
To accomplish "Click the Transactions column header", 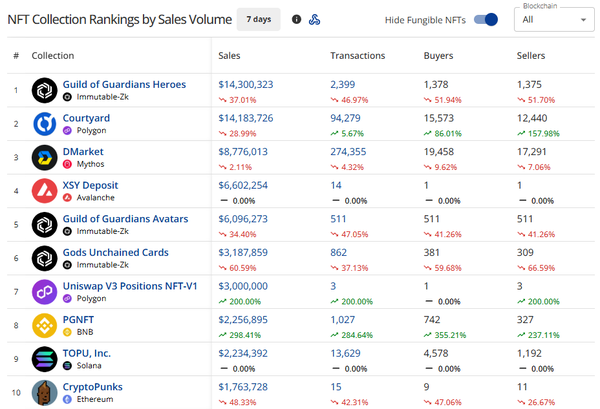I will (x=358, y=56).
